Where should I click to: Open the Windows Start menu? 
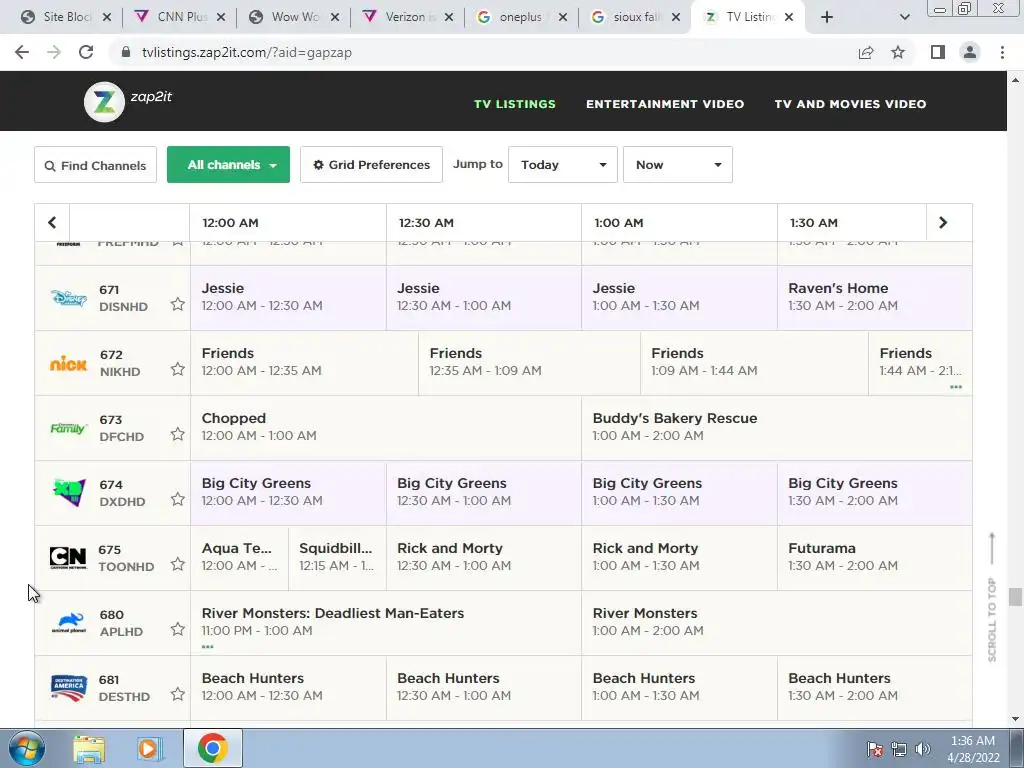pyautogui.click(x=27, y=748)
